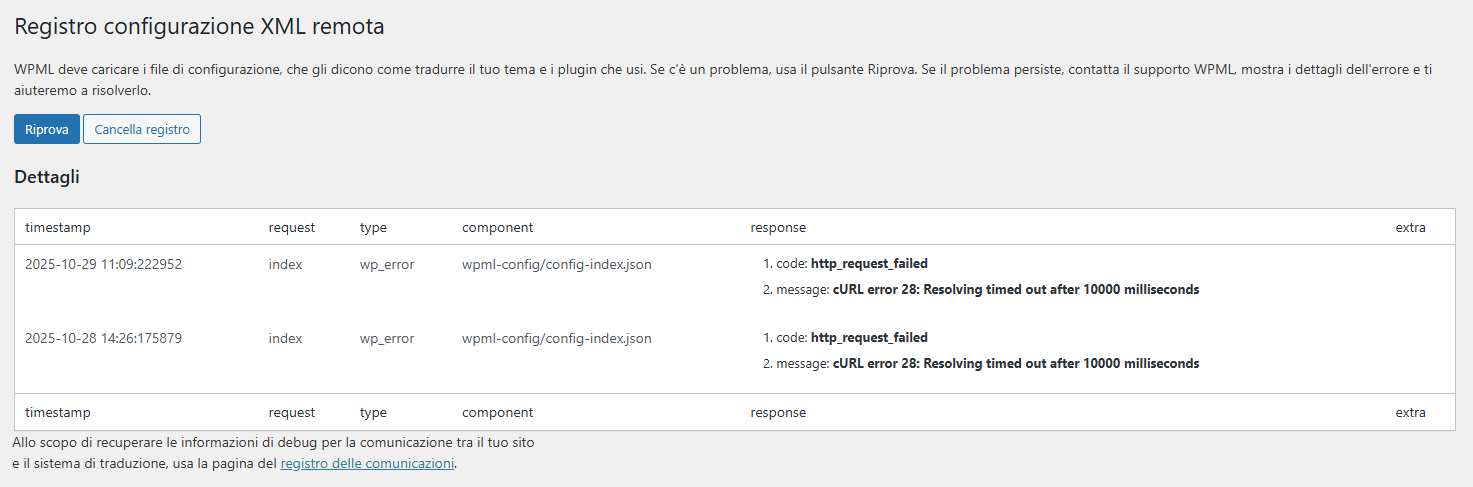This screenshot has height=487, width=1473.
Task: Click the Riprova button
Action: [x=47, y=129]
